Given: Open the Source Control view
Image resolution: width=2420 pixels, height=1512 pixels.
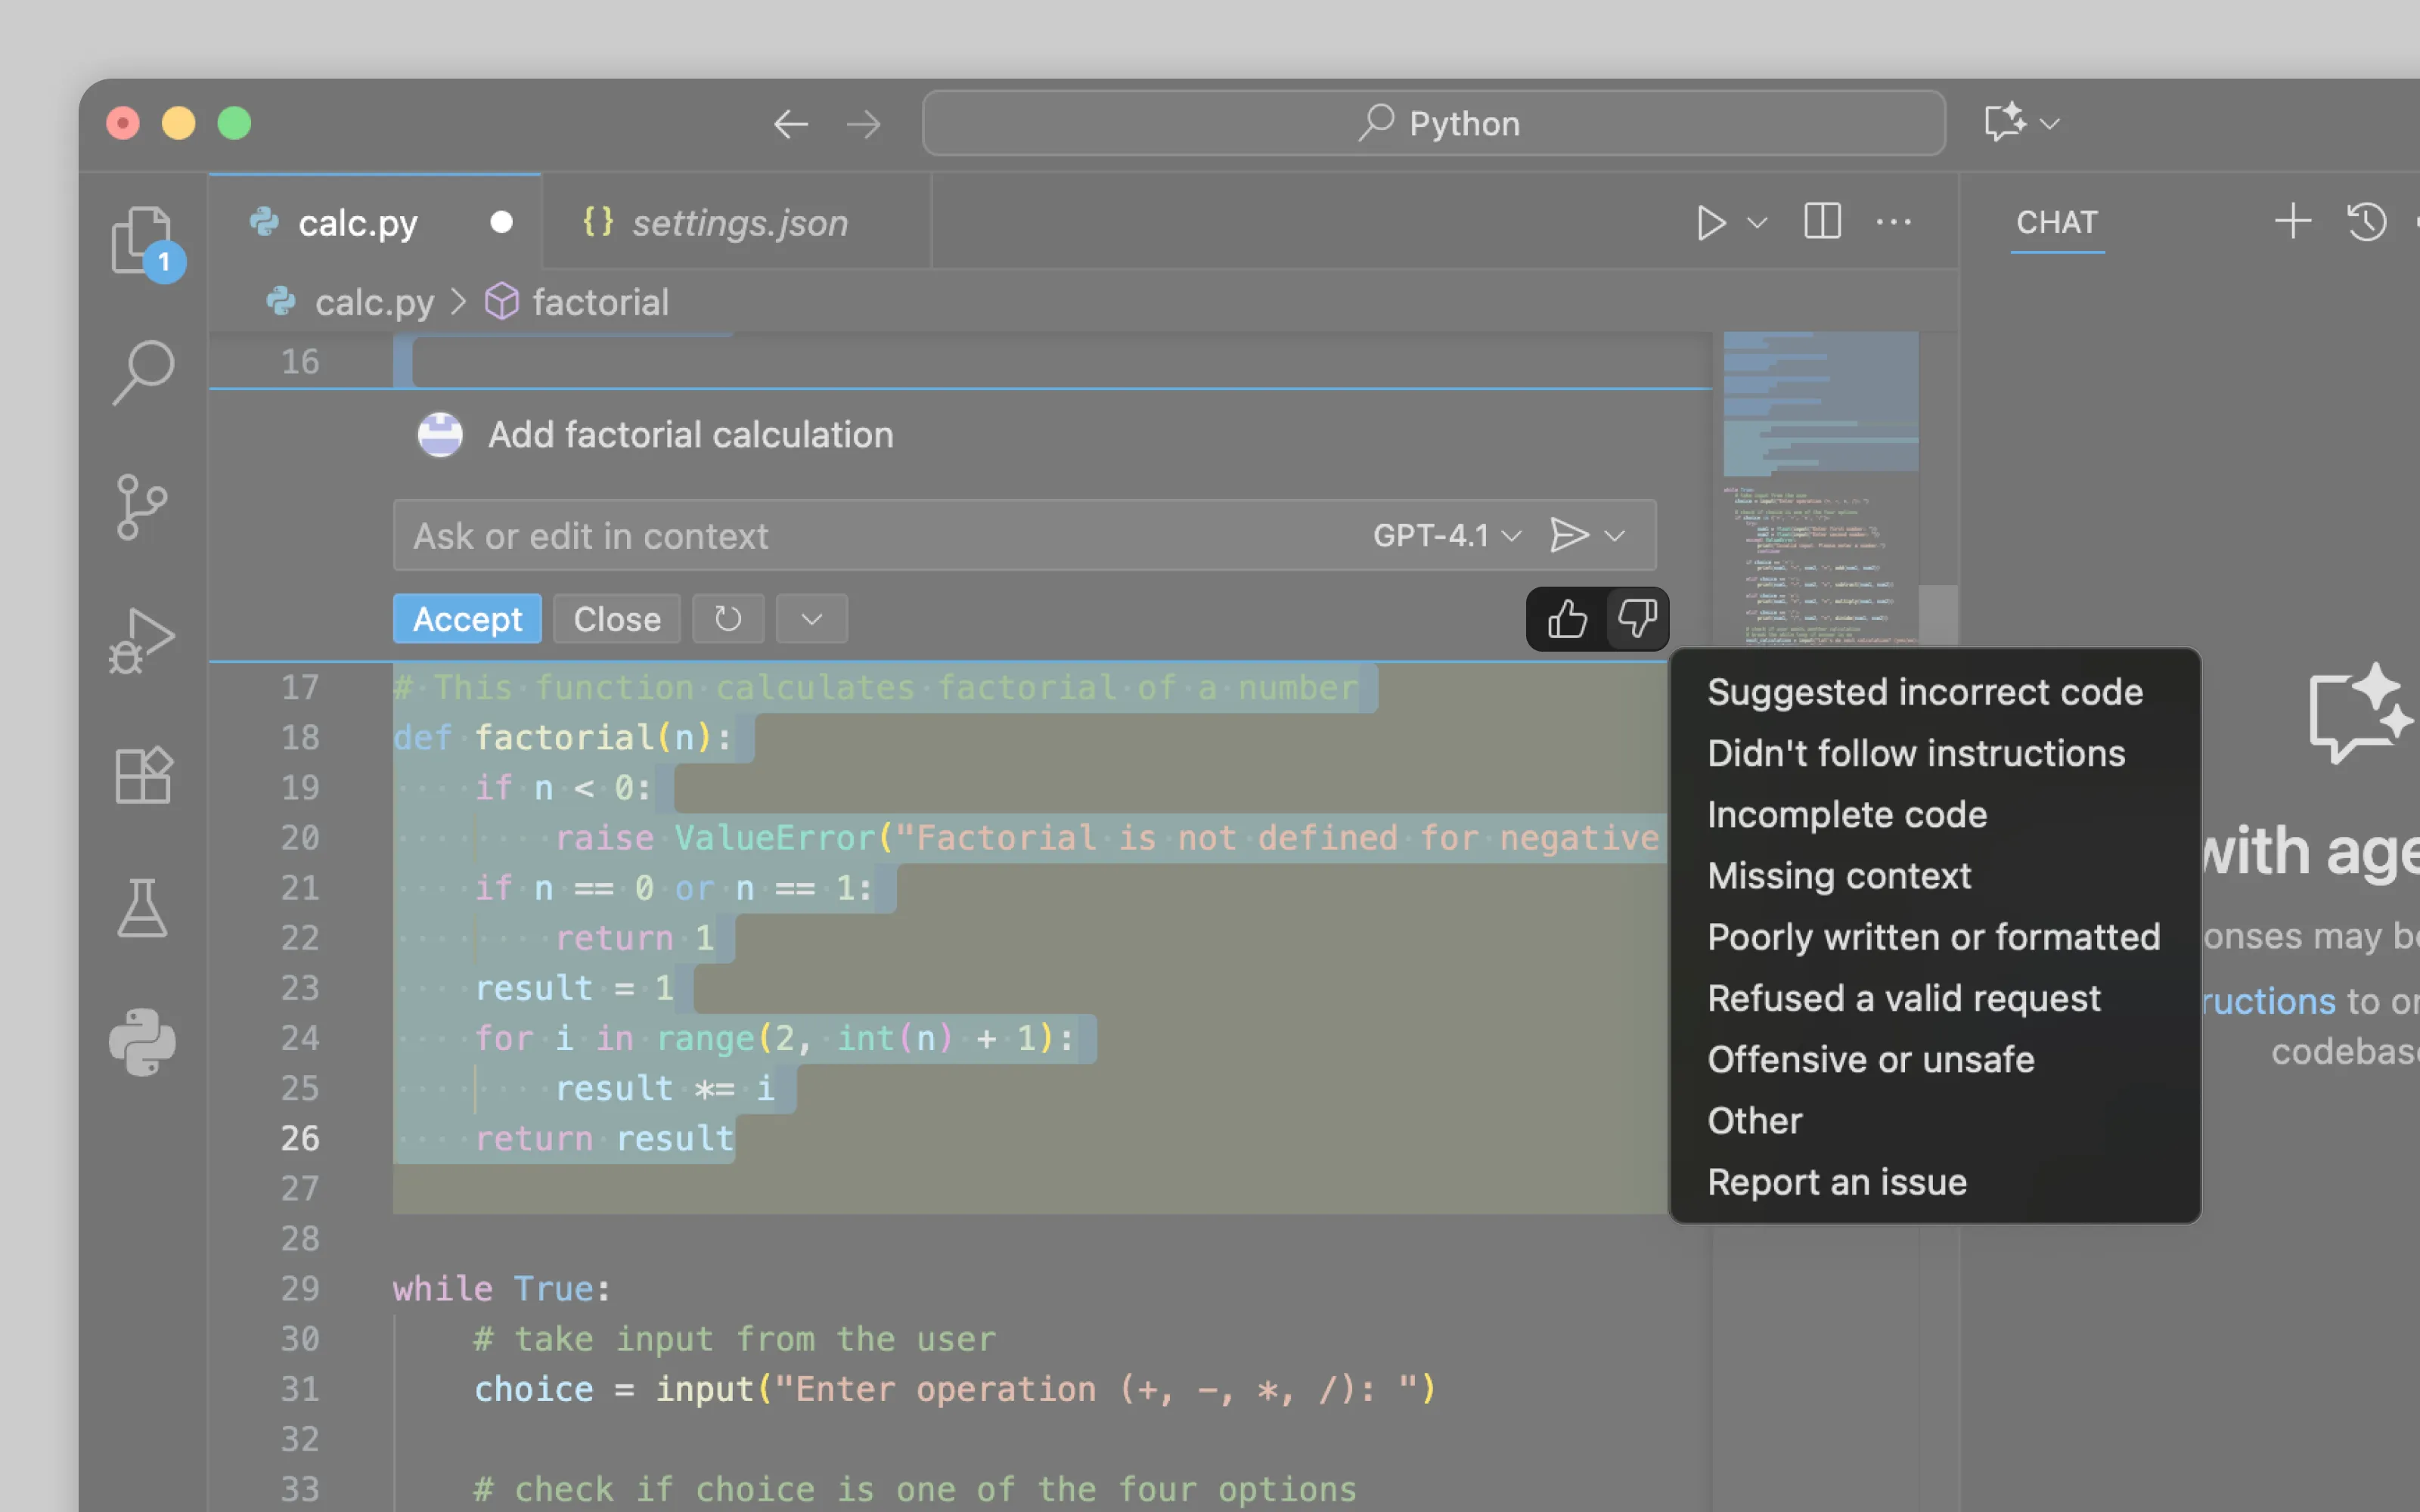Looking at the screenshot, I should point(142,507).
